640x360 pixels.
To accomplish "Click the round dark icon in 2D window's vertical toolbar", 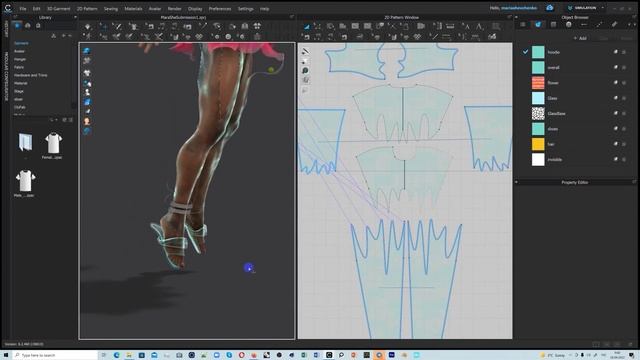I will [x=305, y=71].
